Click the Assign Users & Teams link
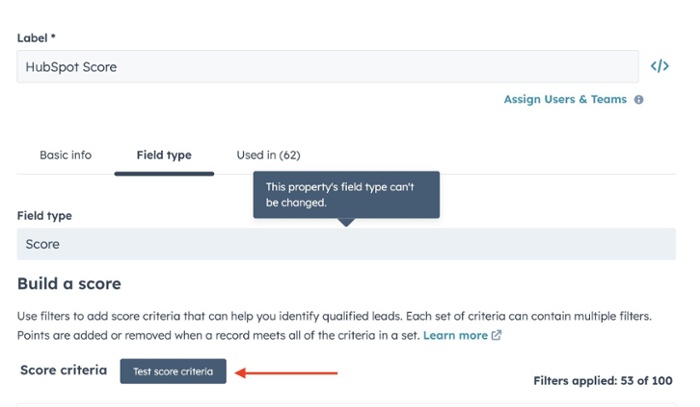Image resolution: width=700 pixels, height=407 pixels. (x=565, y=100)
